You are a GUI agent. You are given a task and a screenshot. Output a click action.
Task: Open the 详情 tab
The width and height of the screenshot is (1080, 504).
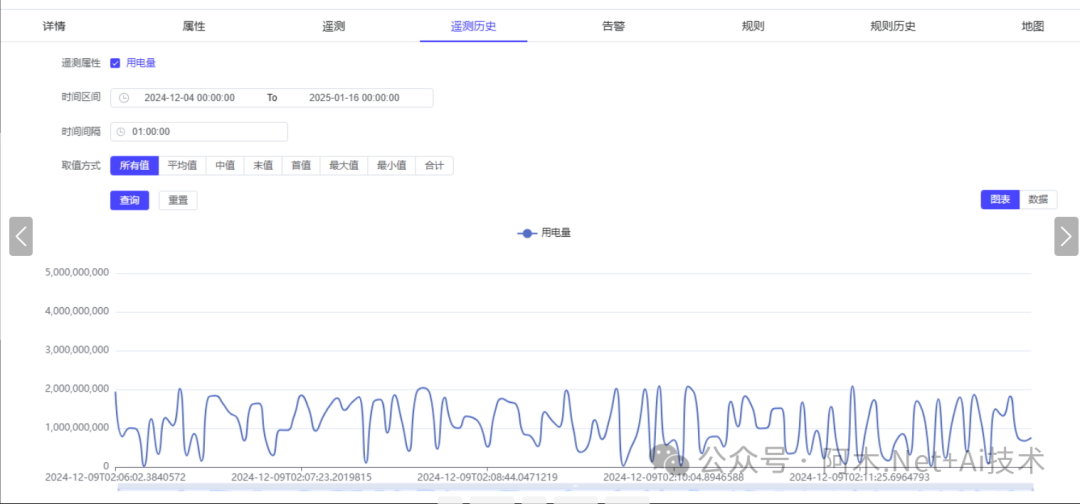pos(54,27)
